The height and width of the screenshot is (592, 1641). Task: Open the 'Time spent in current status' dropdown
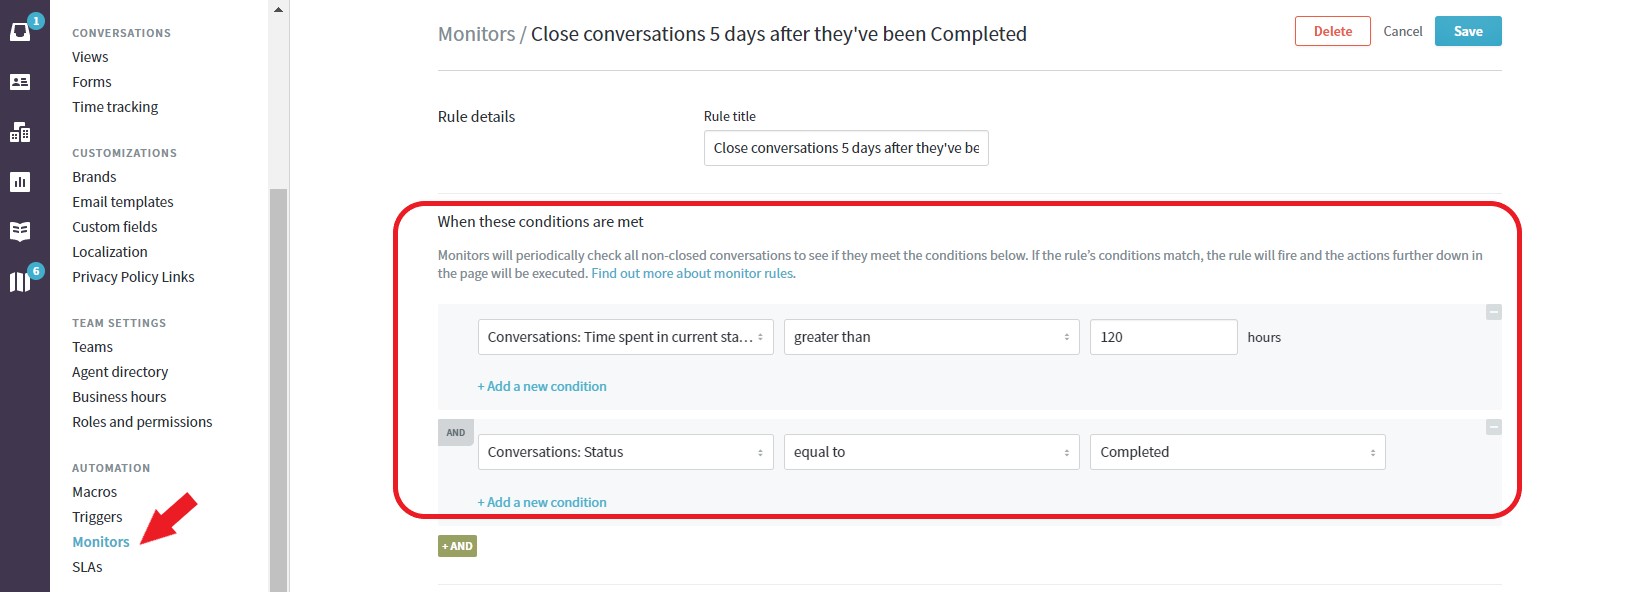click(625, 337)
